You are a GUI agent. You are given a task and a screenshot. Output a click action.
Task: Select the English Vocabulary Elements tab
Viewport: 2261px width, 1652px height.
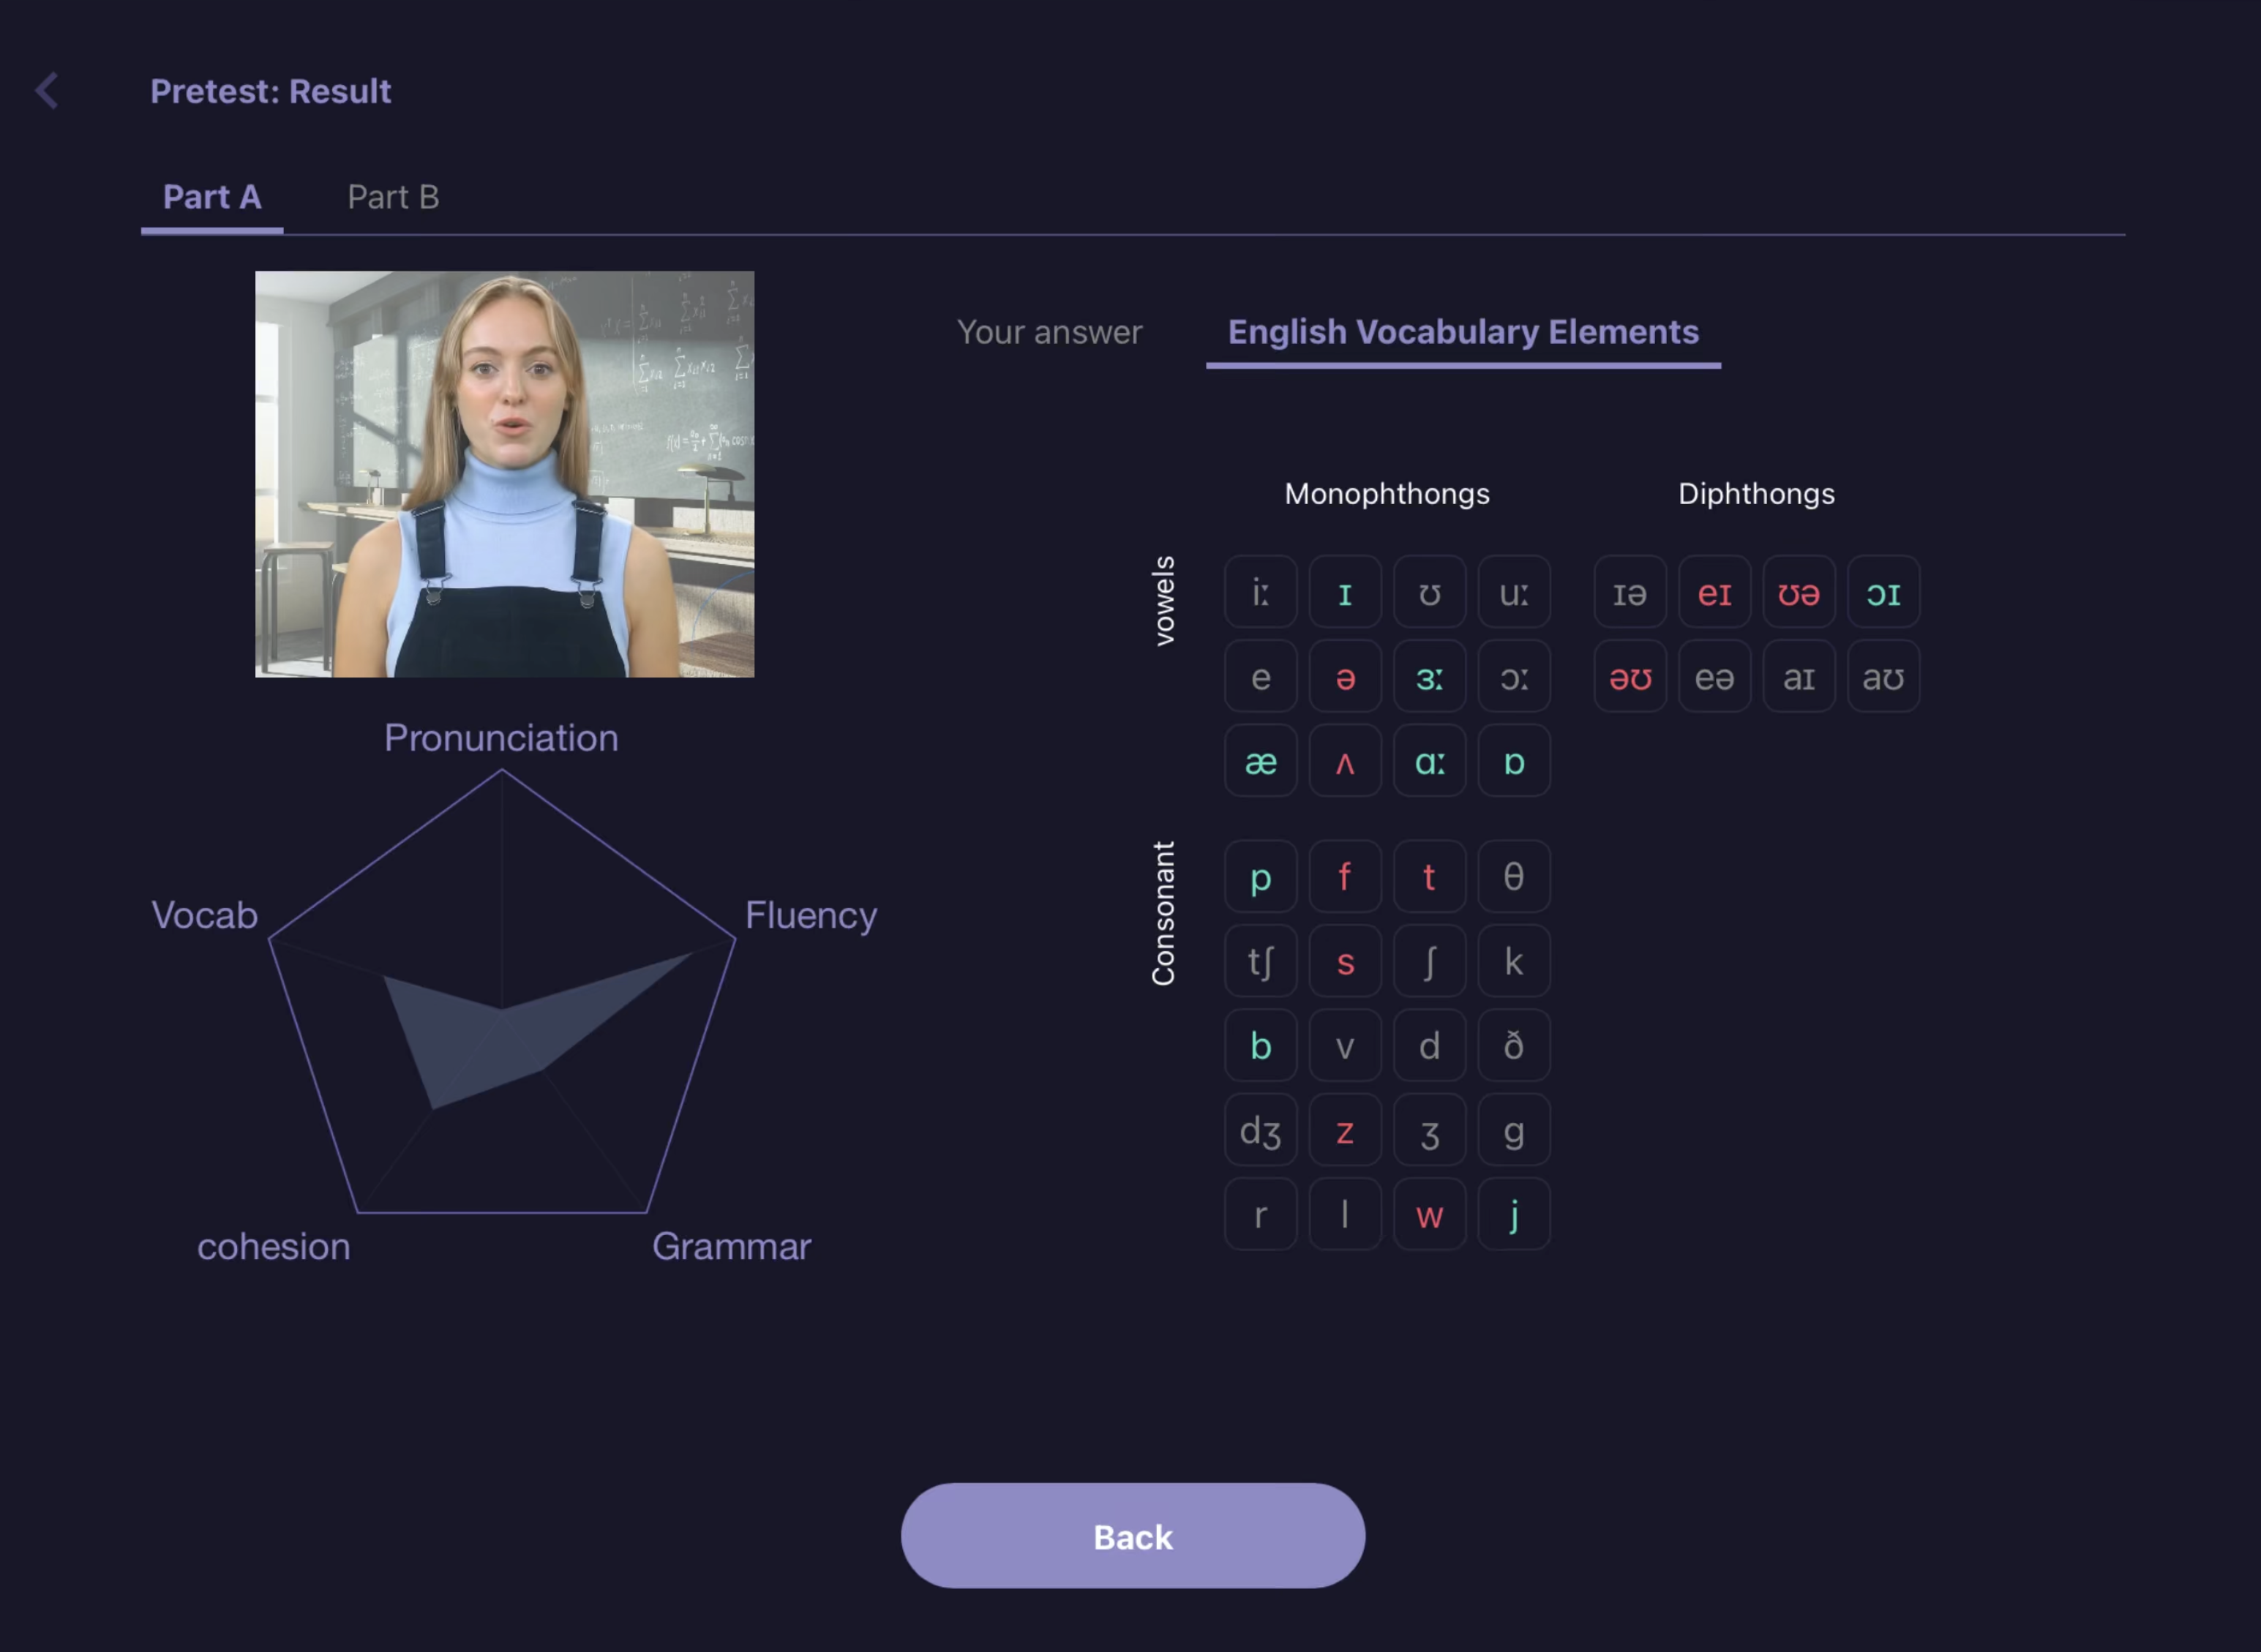1462,332
